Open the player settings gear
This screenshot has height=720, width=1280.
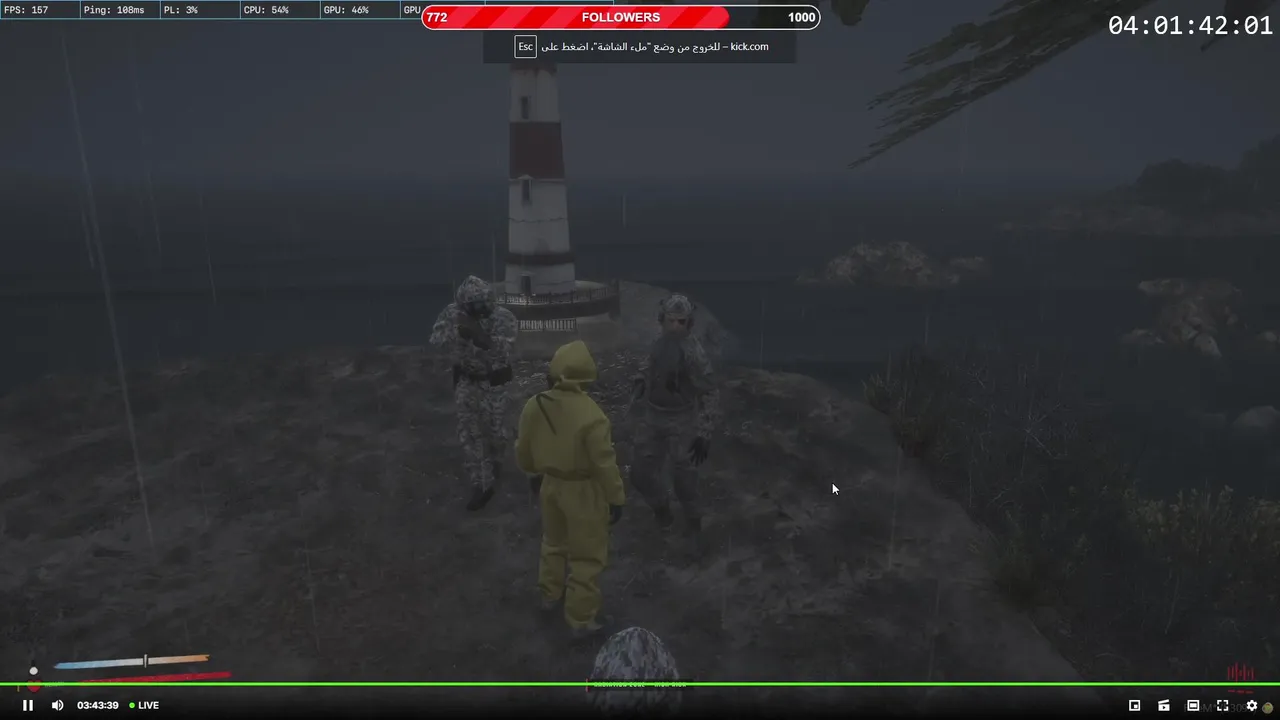(1251, 705)
